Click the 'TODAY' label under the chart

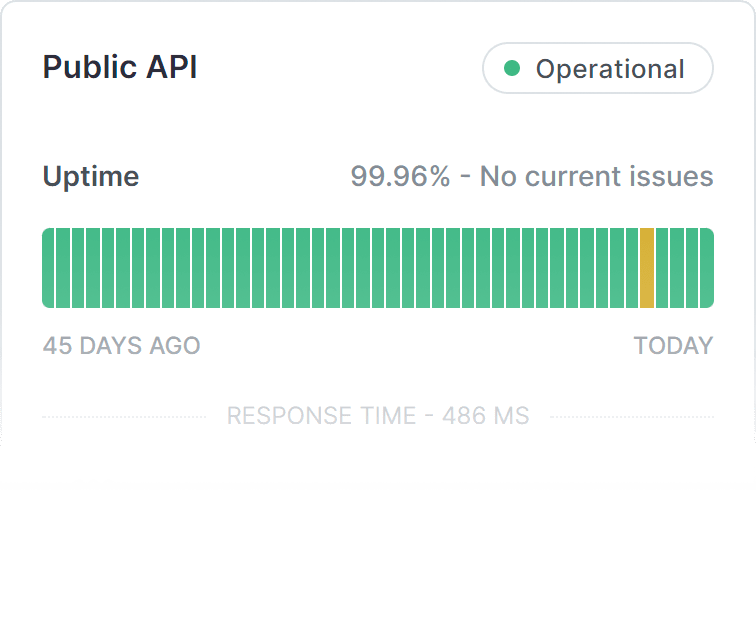click(x=673, y=346)
